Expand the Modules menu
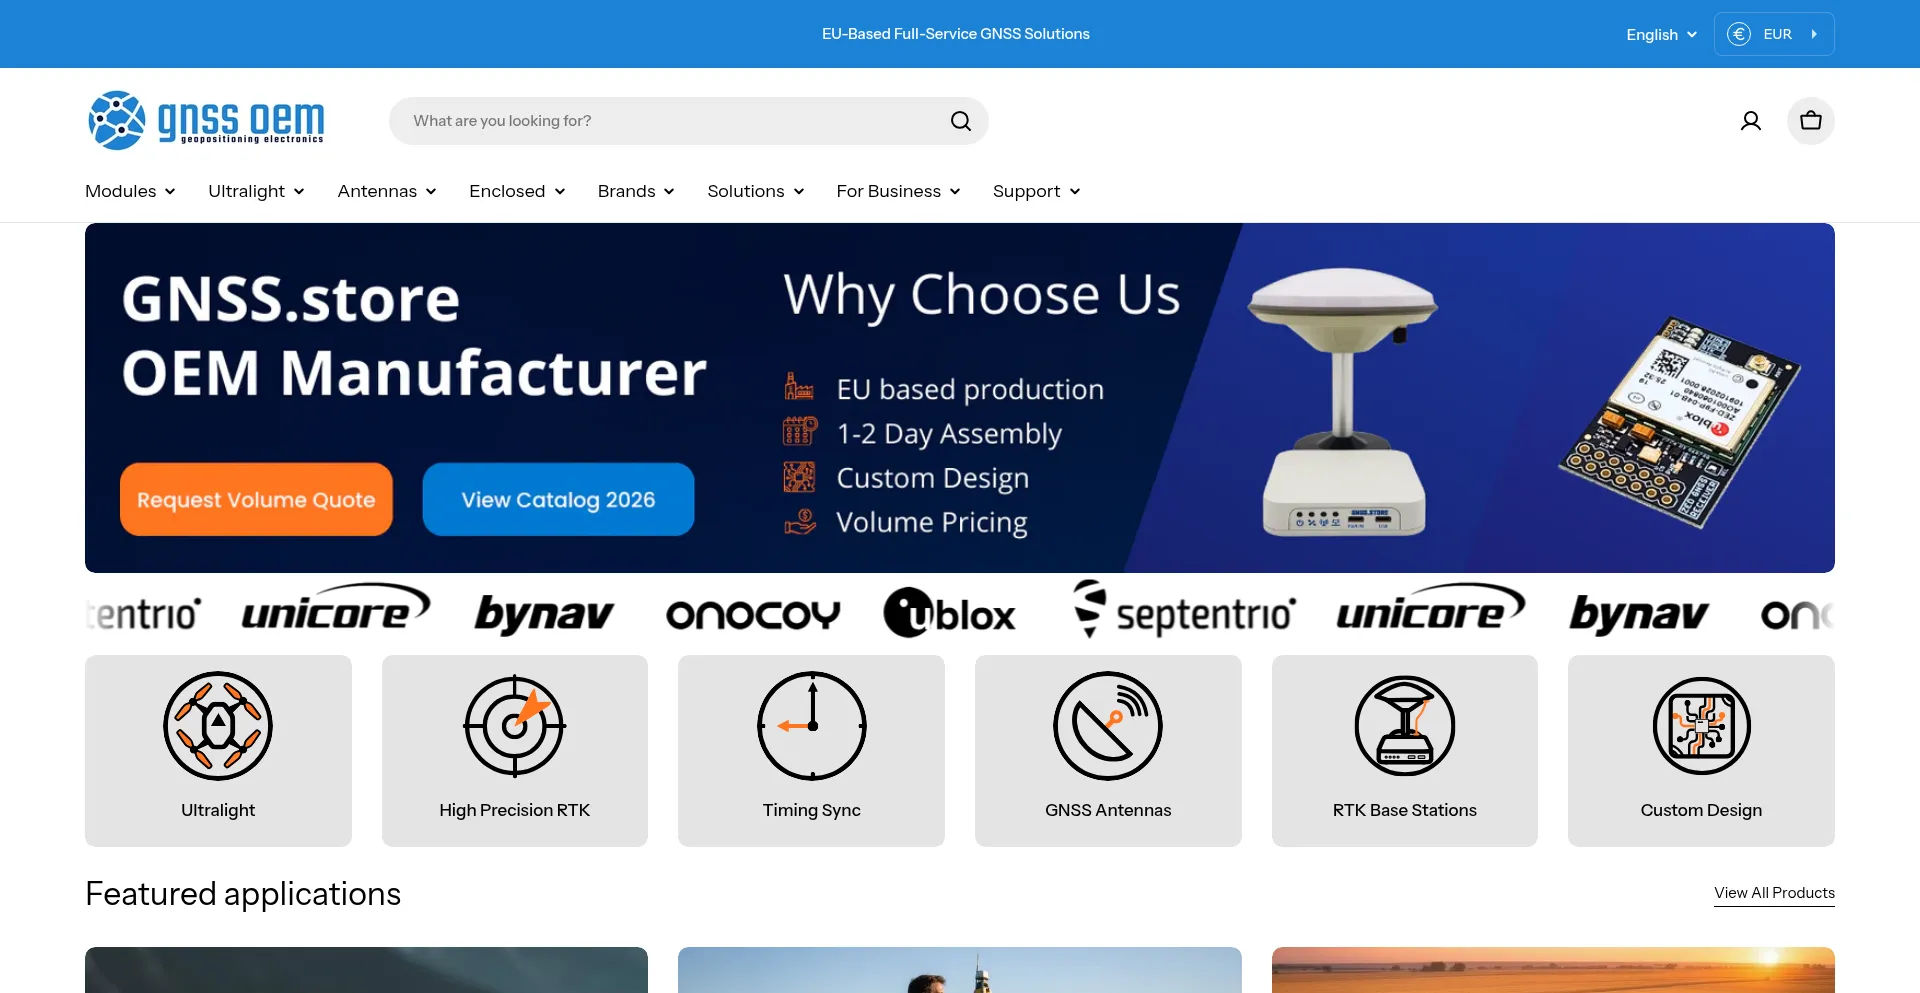 130,191
